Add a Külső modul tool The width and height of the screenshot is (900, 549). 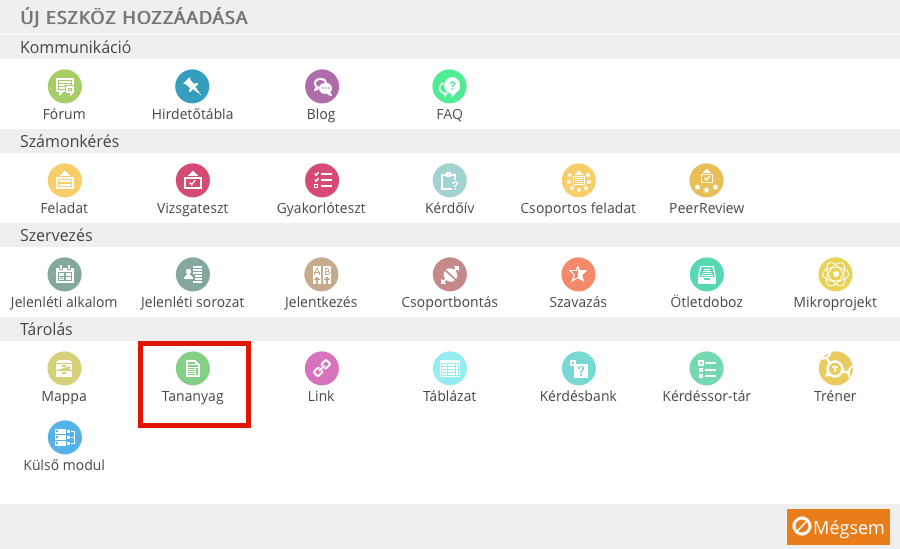pyautogui.click(x=64, y=438)
